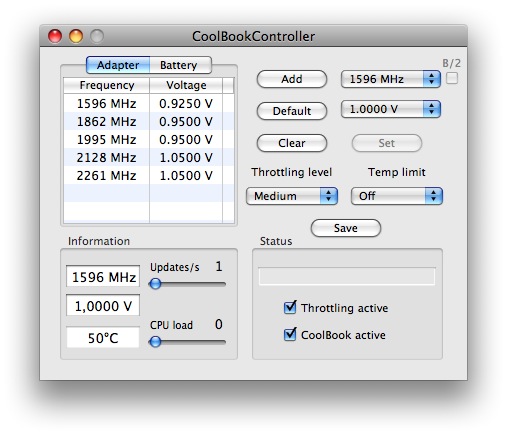Click the Default button

pyautogui.click(x=292, y=111)
